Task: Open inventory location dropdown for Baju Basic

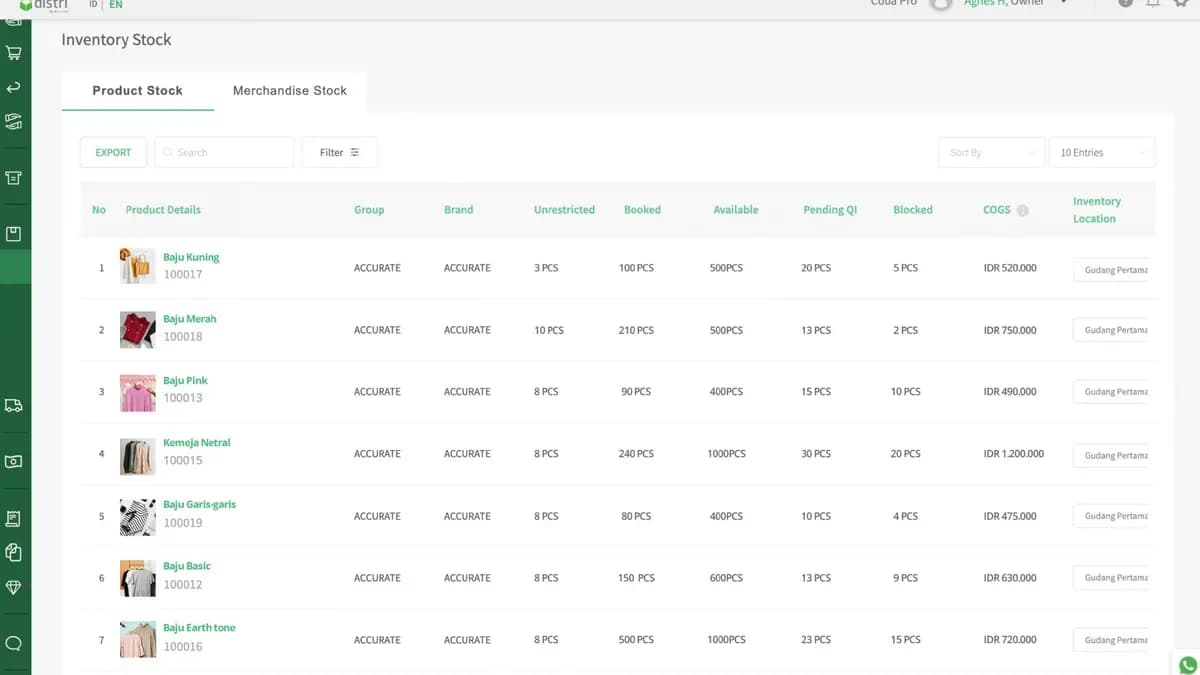Action: point(1111,577)
